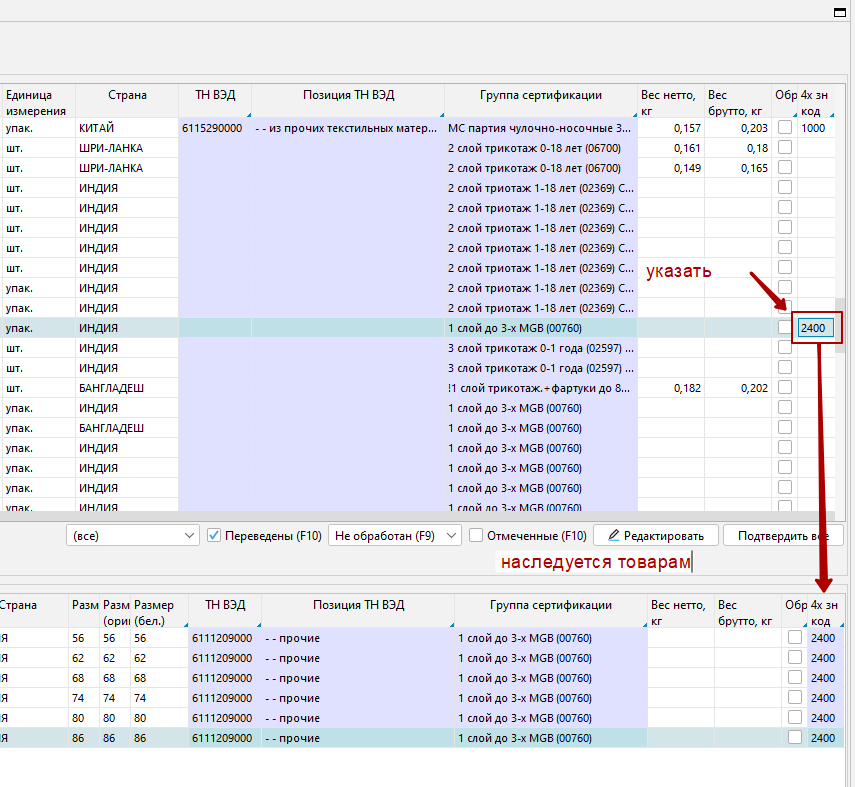
Task: Click the МС партия чулочно-носочные certification cell
Action: point(540,128)
